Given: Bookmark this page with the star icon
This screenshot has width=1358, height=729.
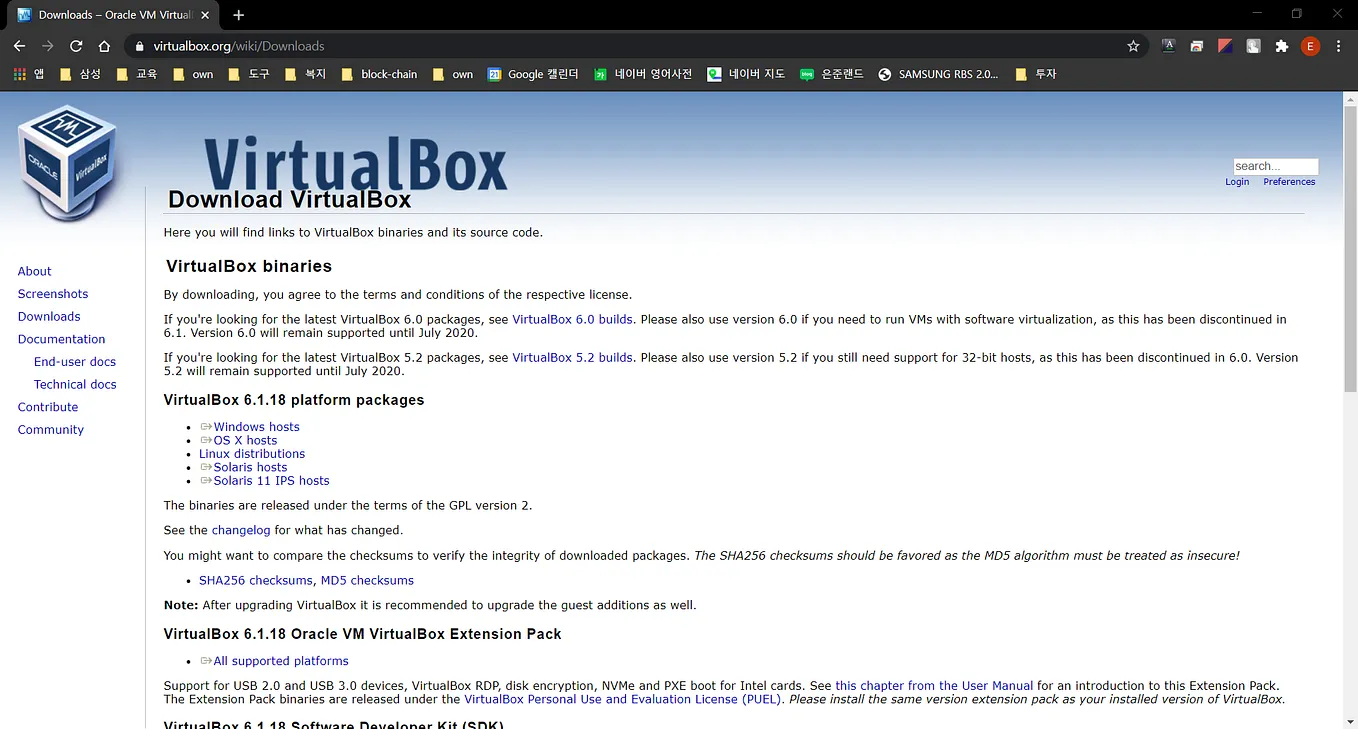Looking at the screenshot, I should (x=1133, y=46).
